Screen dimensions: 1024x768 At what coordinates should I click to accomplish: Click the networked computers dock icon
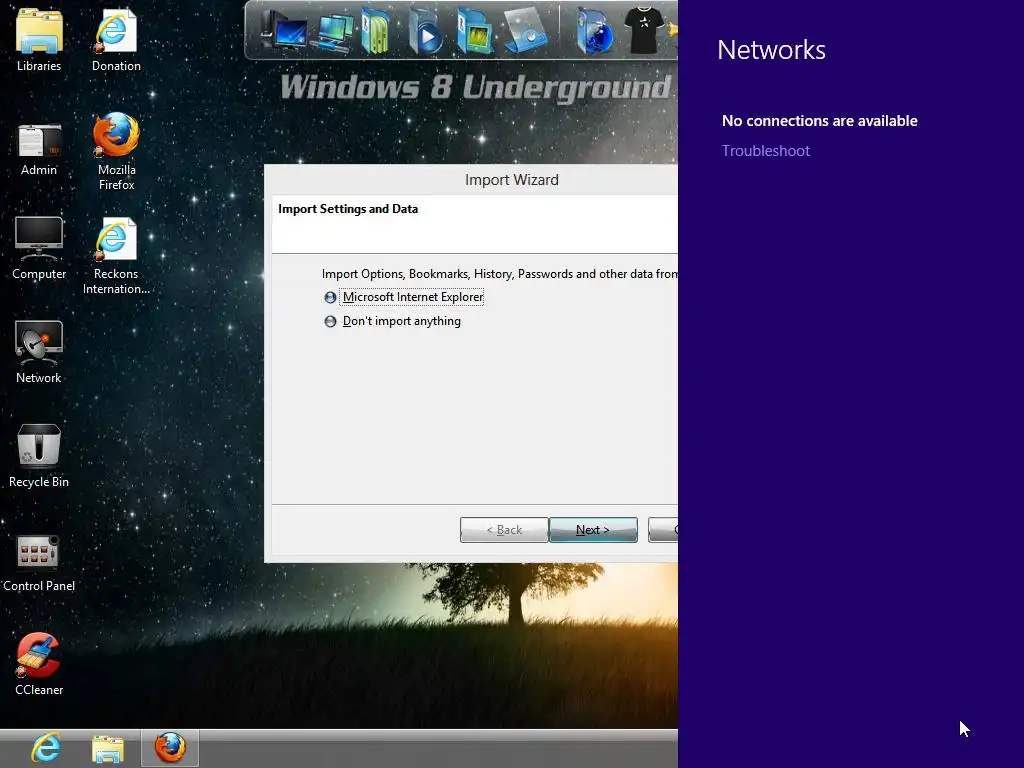333,33
